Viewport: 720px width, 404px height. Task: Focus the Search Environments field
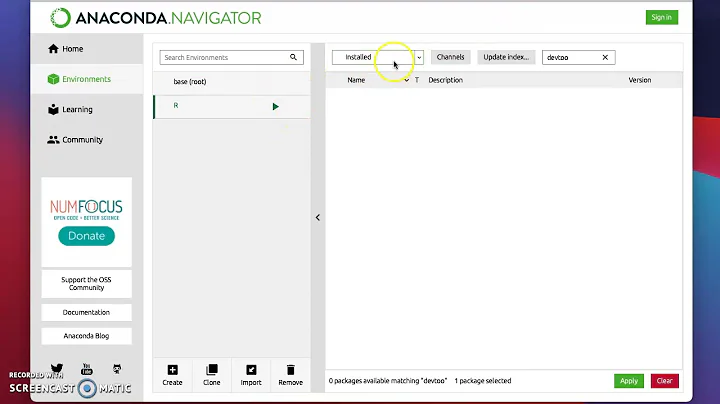(x=231, y=57)
